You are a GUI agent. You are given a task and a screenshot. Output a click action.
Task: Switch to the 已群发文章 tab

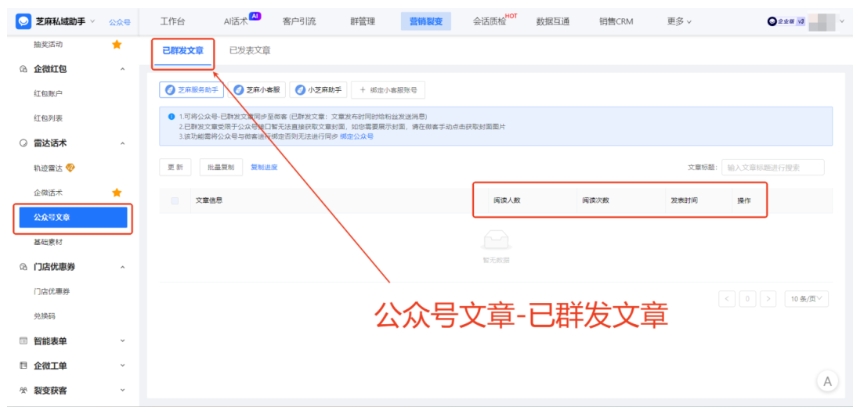(x=183, y=51)
